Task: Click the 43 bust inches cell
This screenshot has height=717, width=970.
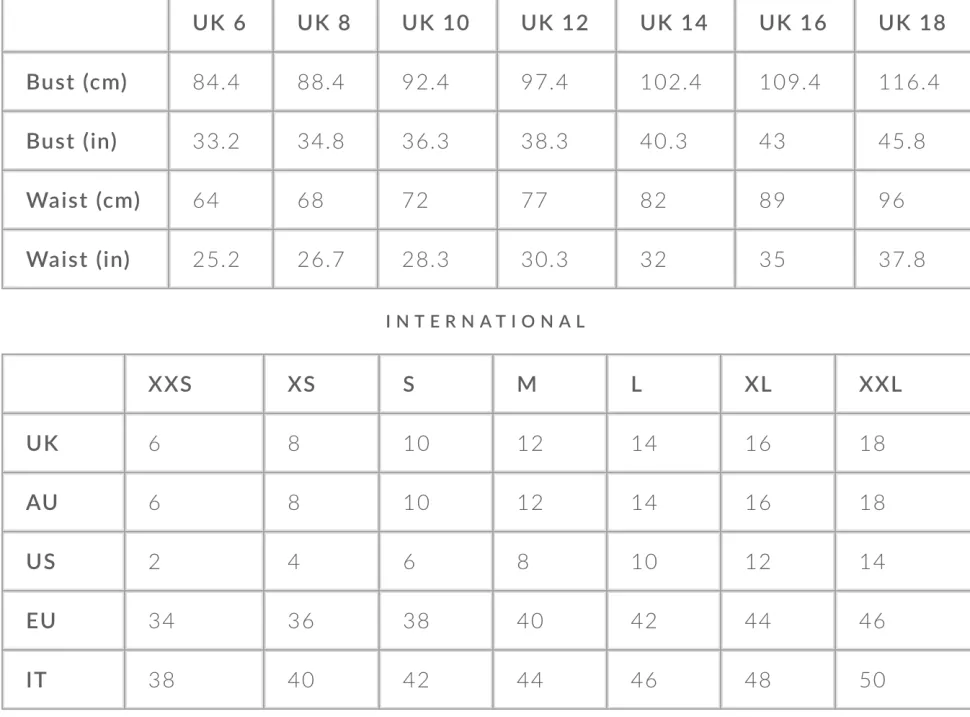Action: pos(794,141)
